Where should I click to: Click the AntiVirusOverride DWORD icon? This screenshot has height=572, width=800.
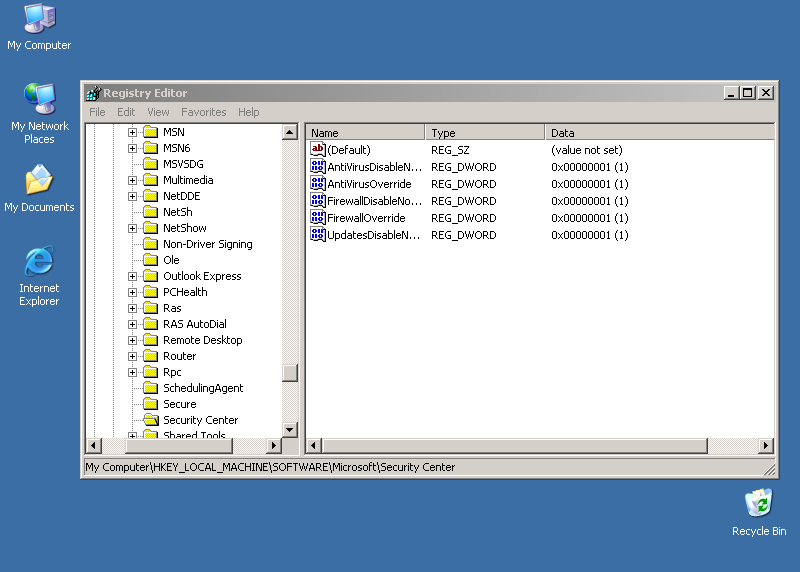coord(317,184)
